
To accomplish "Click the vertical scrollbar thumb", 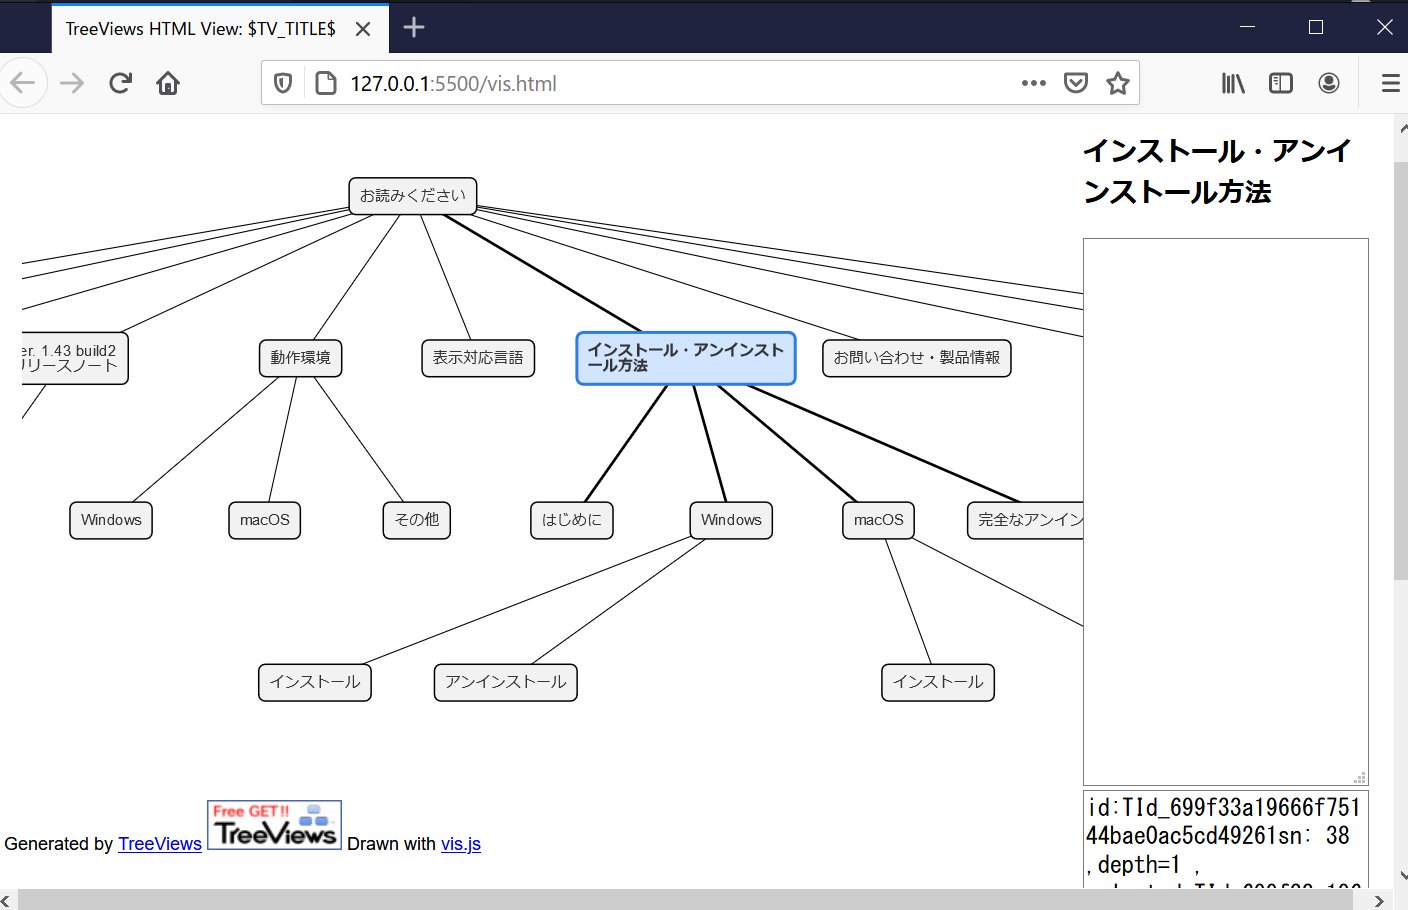I will (1400, 370).
